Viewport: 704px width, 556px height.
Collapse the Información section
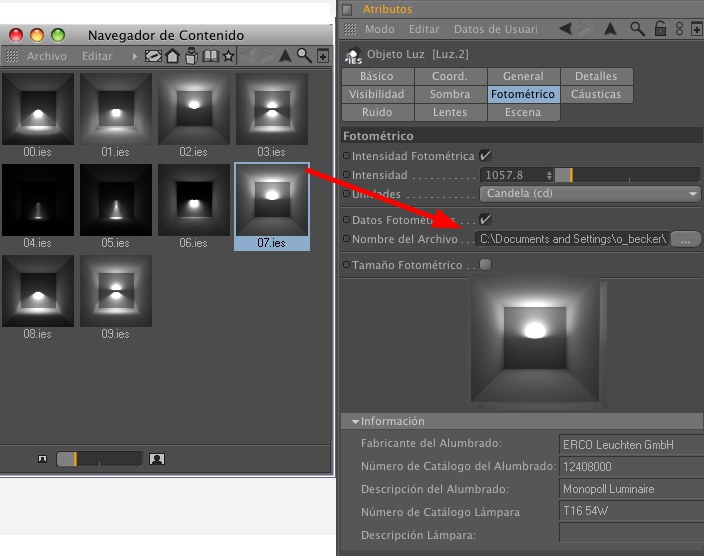coord(355,422)
